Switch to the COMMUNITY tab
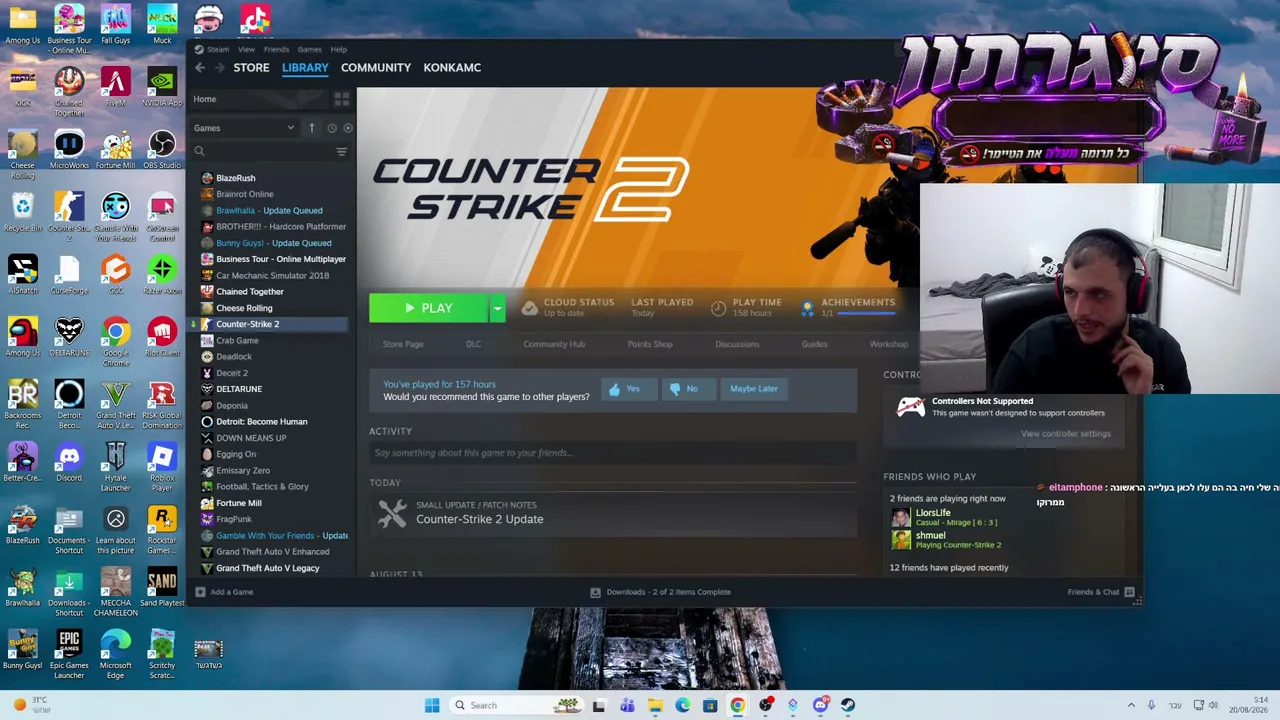This screenshot has width=1280, height=720. 376,67
